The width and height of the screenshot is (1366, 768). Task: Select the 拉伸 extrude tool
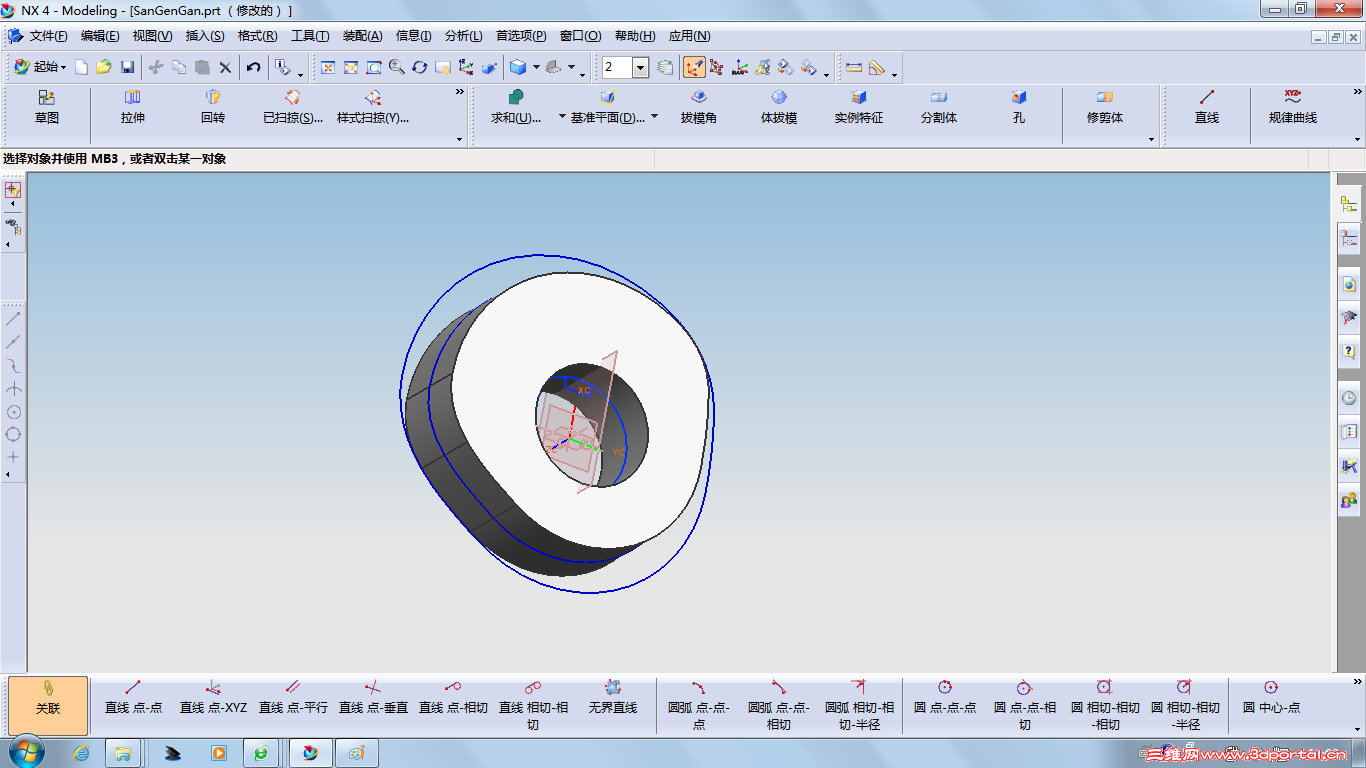pos(133,108)
